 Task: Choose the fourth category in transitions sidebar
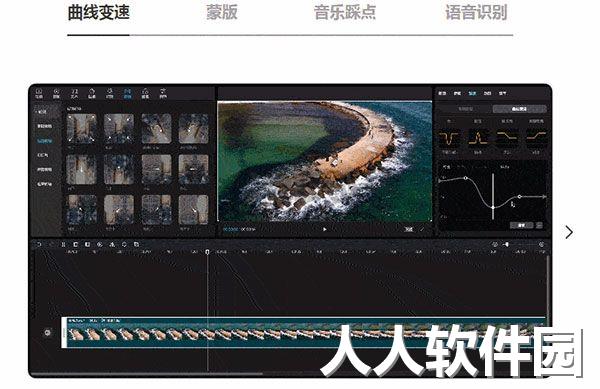[43, 155]
